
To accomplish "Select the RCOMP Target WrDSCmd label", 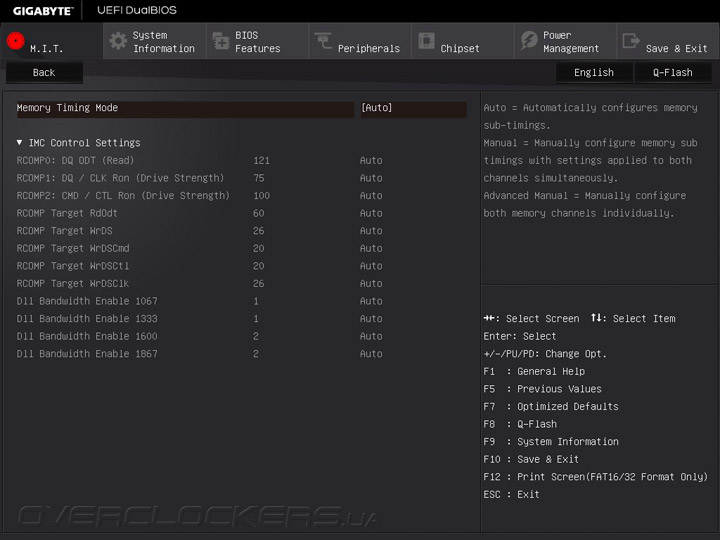I will [x=73, y=248].
